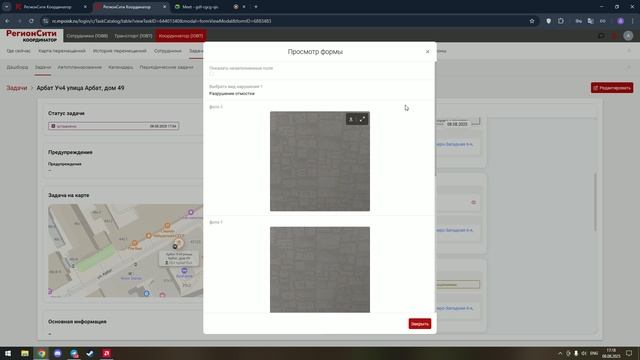The image size is (640, 360).
Task: Open the Chrome three-dot menu
Action: pyautogui.click(x=633, y=21)
